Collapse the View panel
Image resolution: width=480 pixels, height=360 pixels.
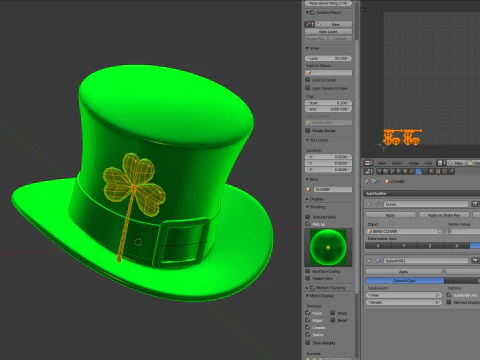307,48
